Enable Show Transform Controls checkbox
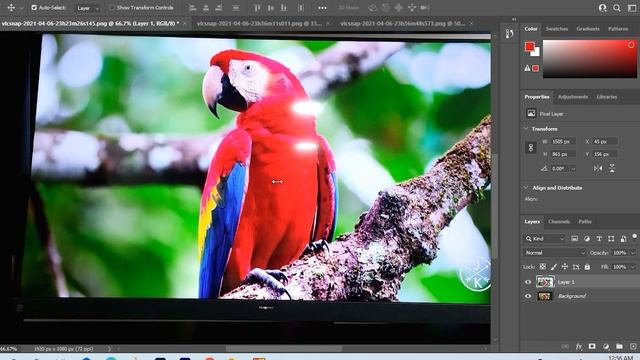This screenshot has width=640, height=360. coord(111,7)
